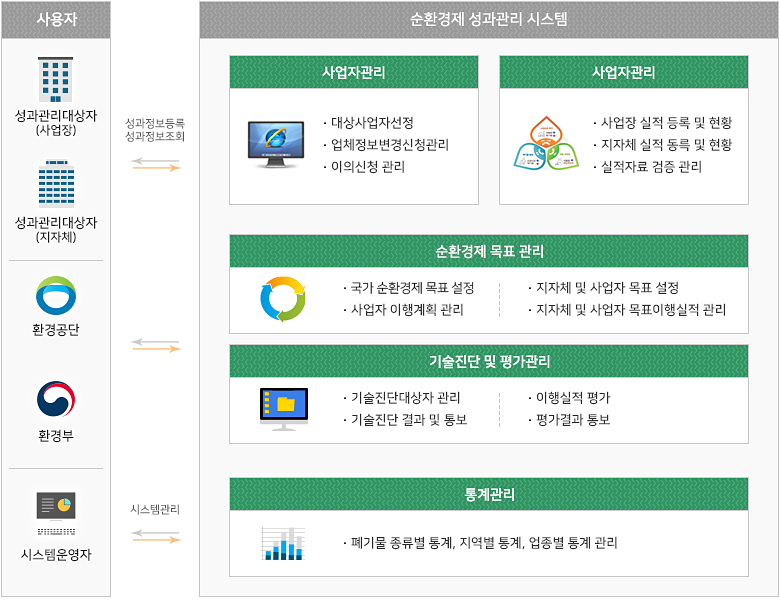This screenshot has height=600, width=780.
Task: Click the 시스템관리 text
Action: pos(155,509)
